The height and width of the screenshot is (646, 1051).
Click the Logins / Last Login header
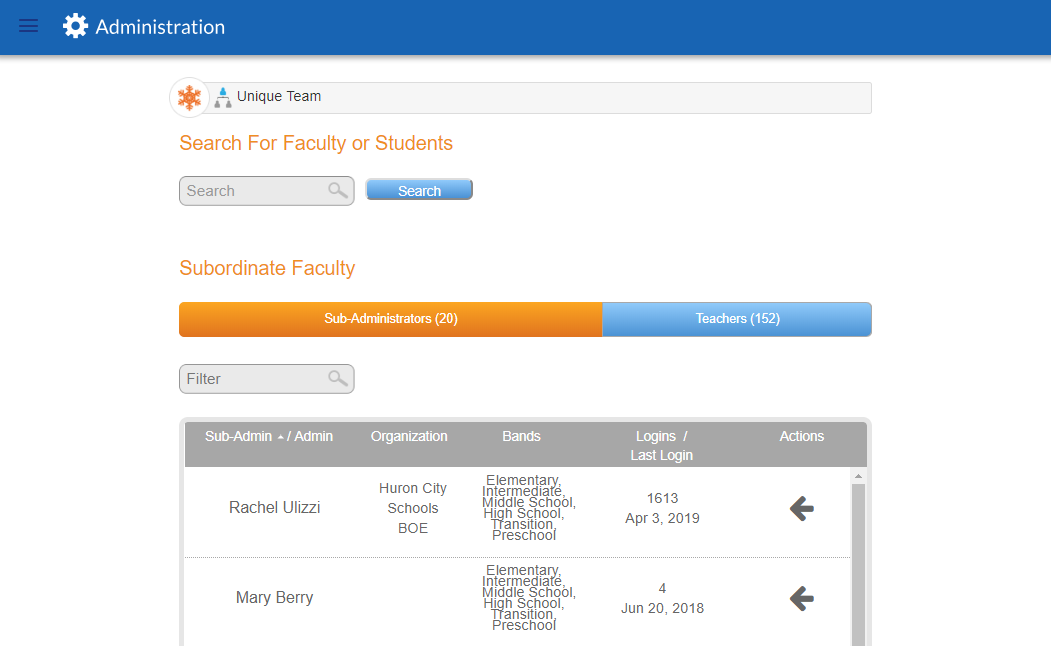pos(662,446)
